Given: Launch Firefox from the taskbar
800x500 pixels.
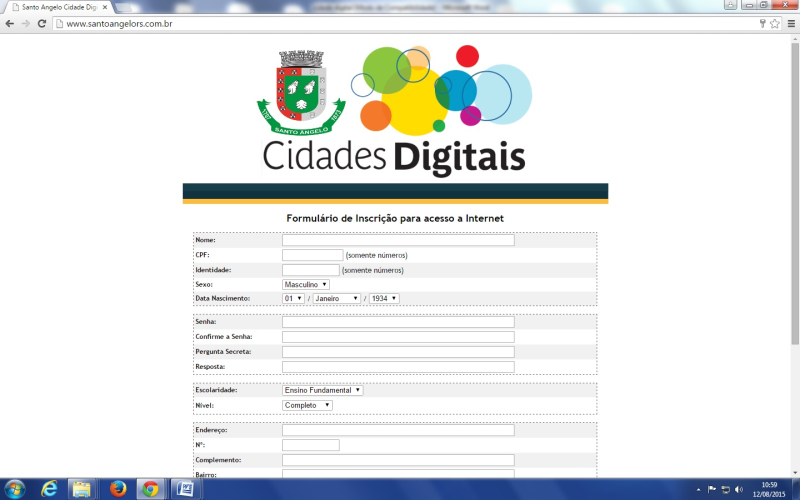Looking at the screenshot, I should coord(116,488).
